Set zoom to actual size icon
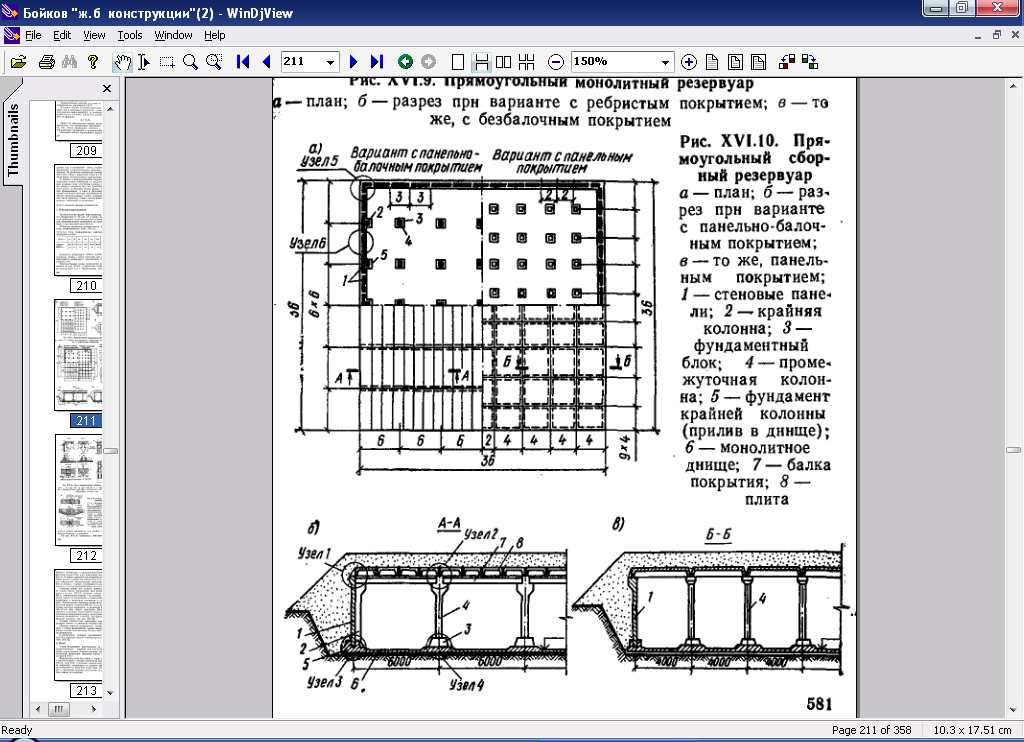This screenshot has height=742, width=1024. [x=712, y=62]
